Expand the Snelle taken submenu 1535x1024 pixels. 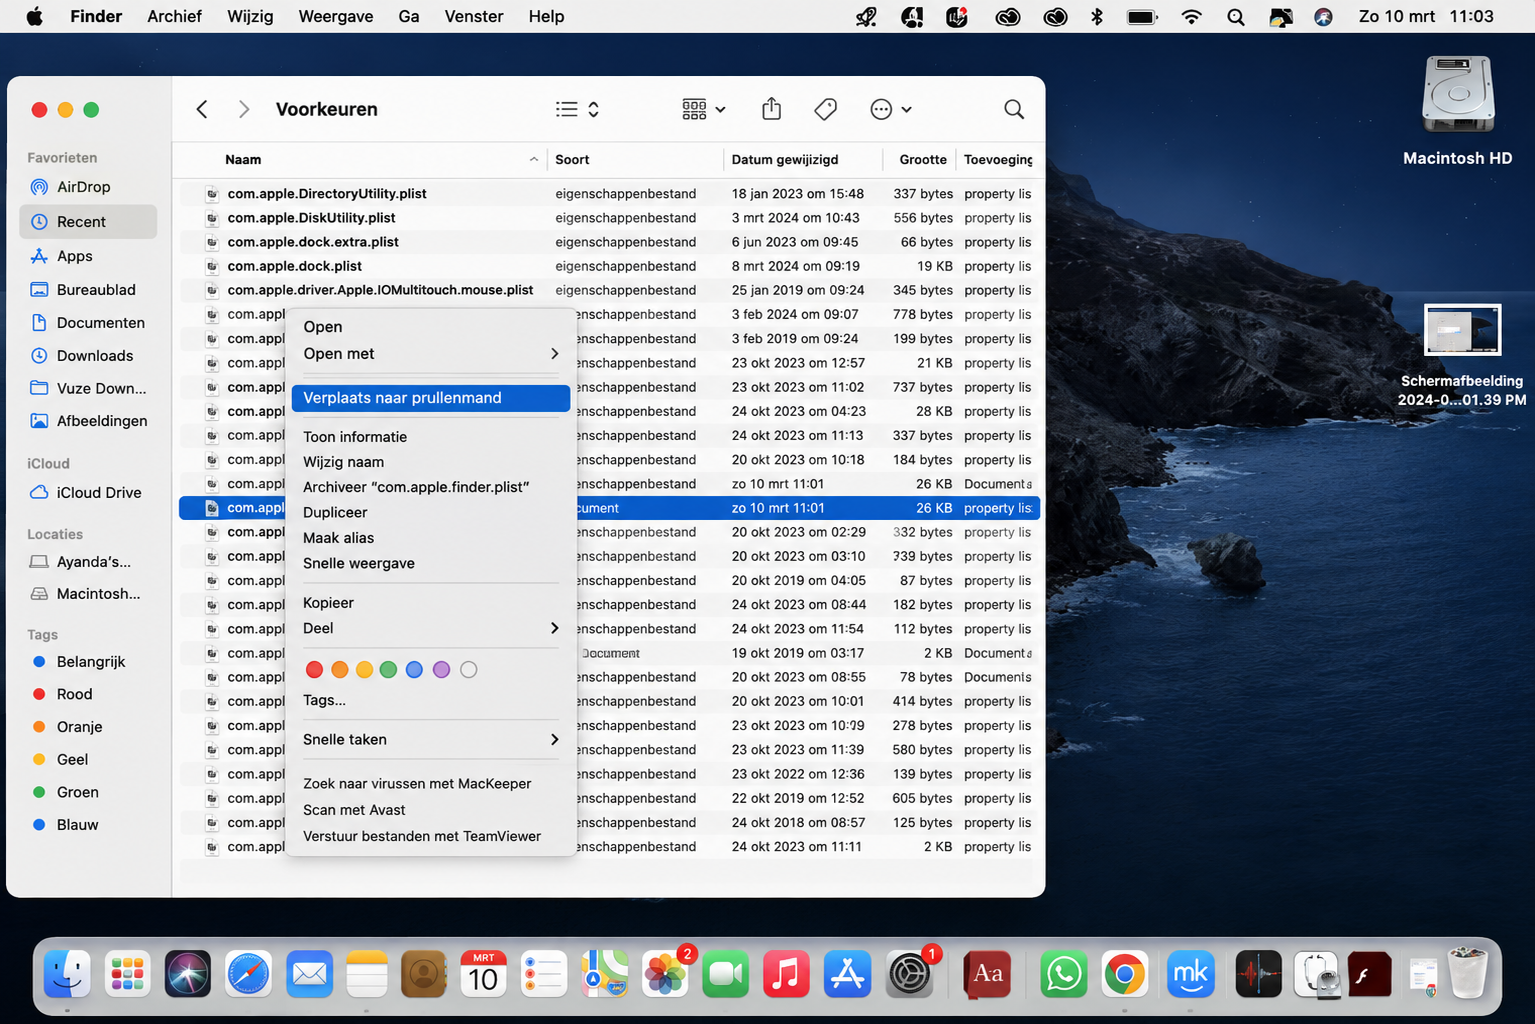(431, 740)
